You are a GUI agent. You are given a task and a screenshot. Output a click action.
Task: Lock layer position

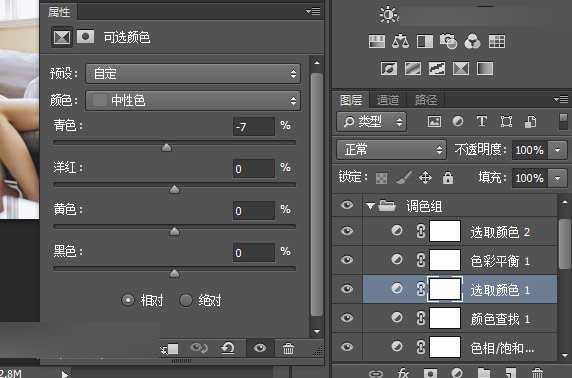point(425,178)
